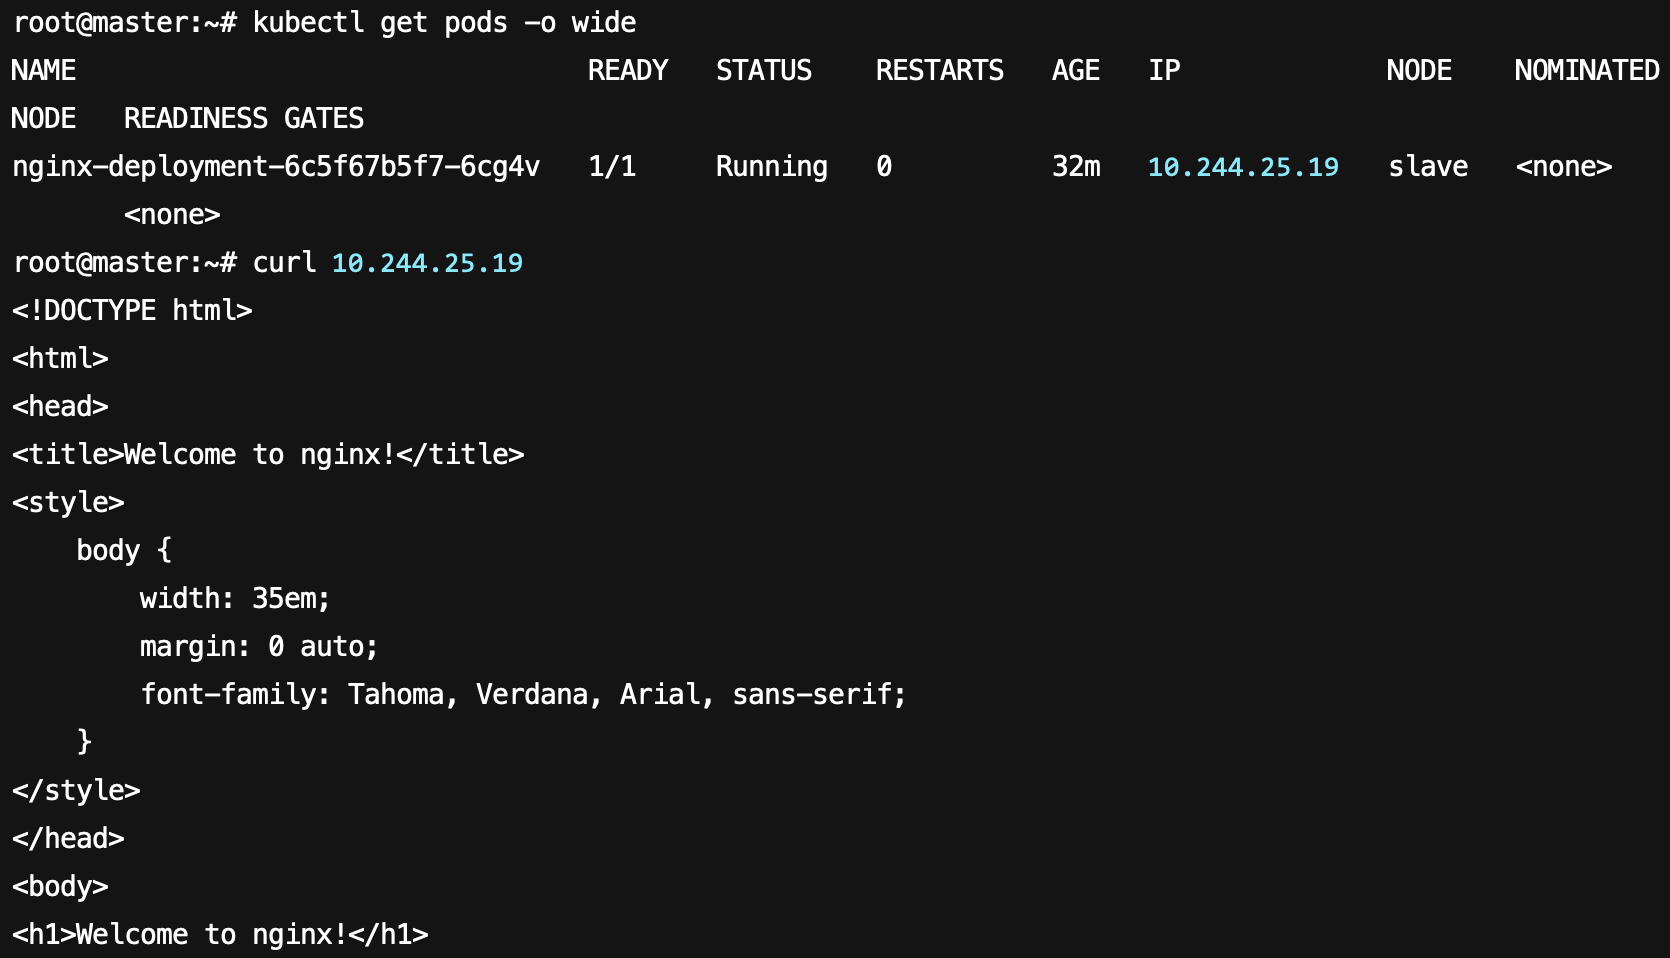Click the NOMINATED column header
Screen dimensions: 1670x958
1587,71
